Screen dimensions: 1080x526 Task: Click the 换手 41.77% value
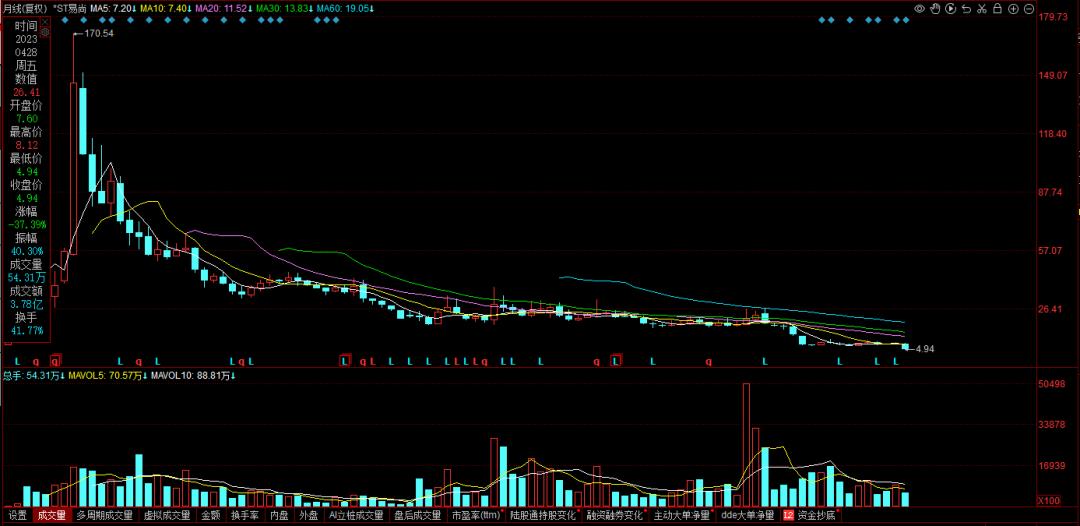coord(26,330)
